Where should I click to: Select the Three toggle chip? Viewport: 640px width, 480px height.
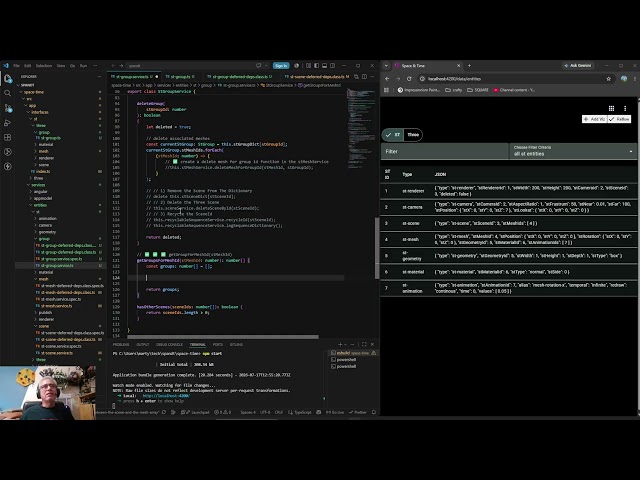413,135
